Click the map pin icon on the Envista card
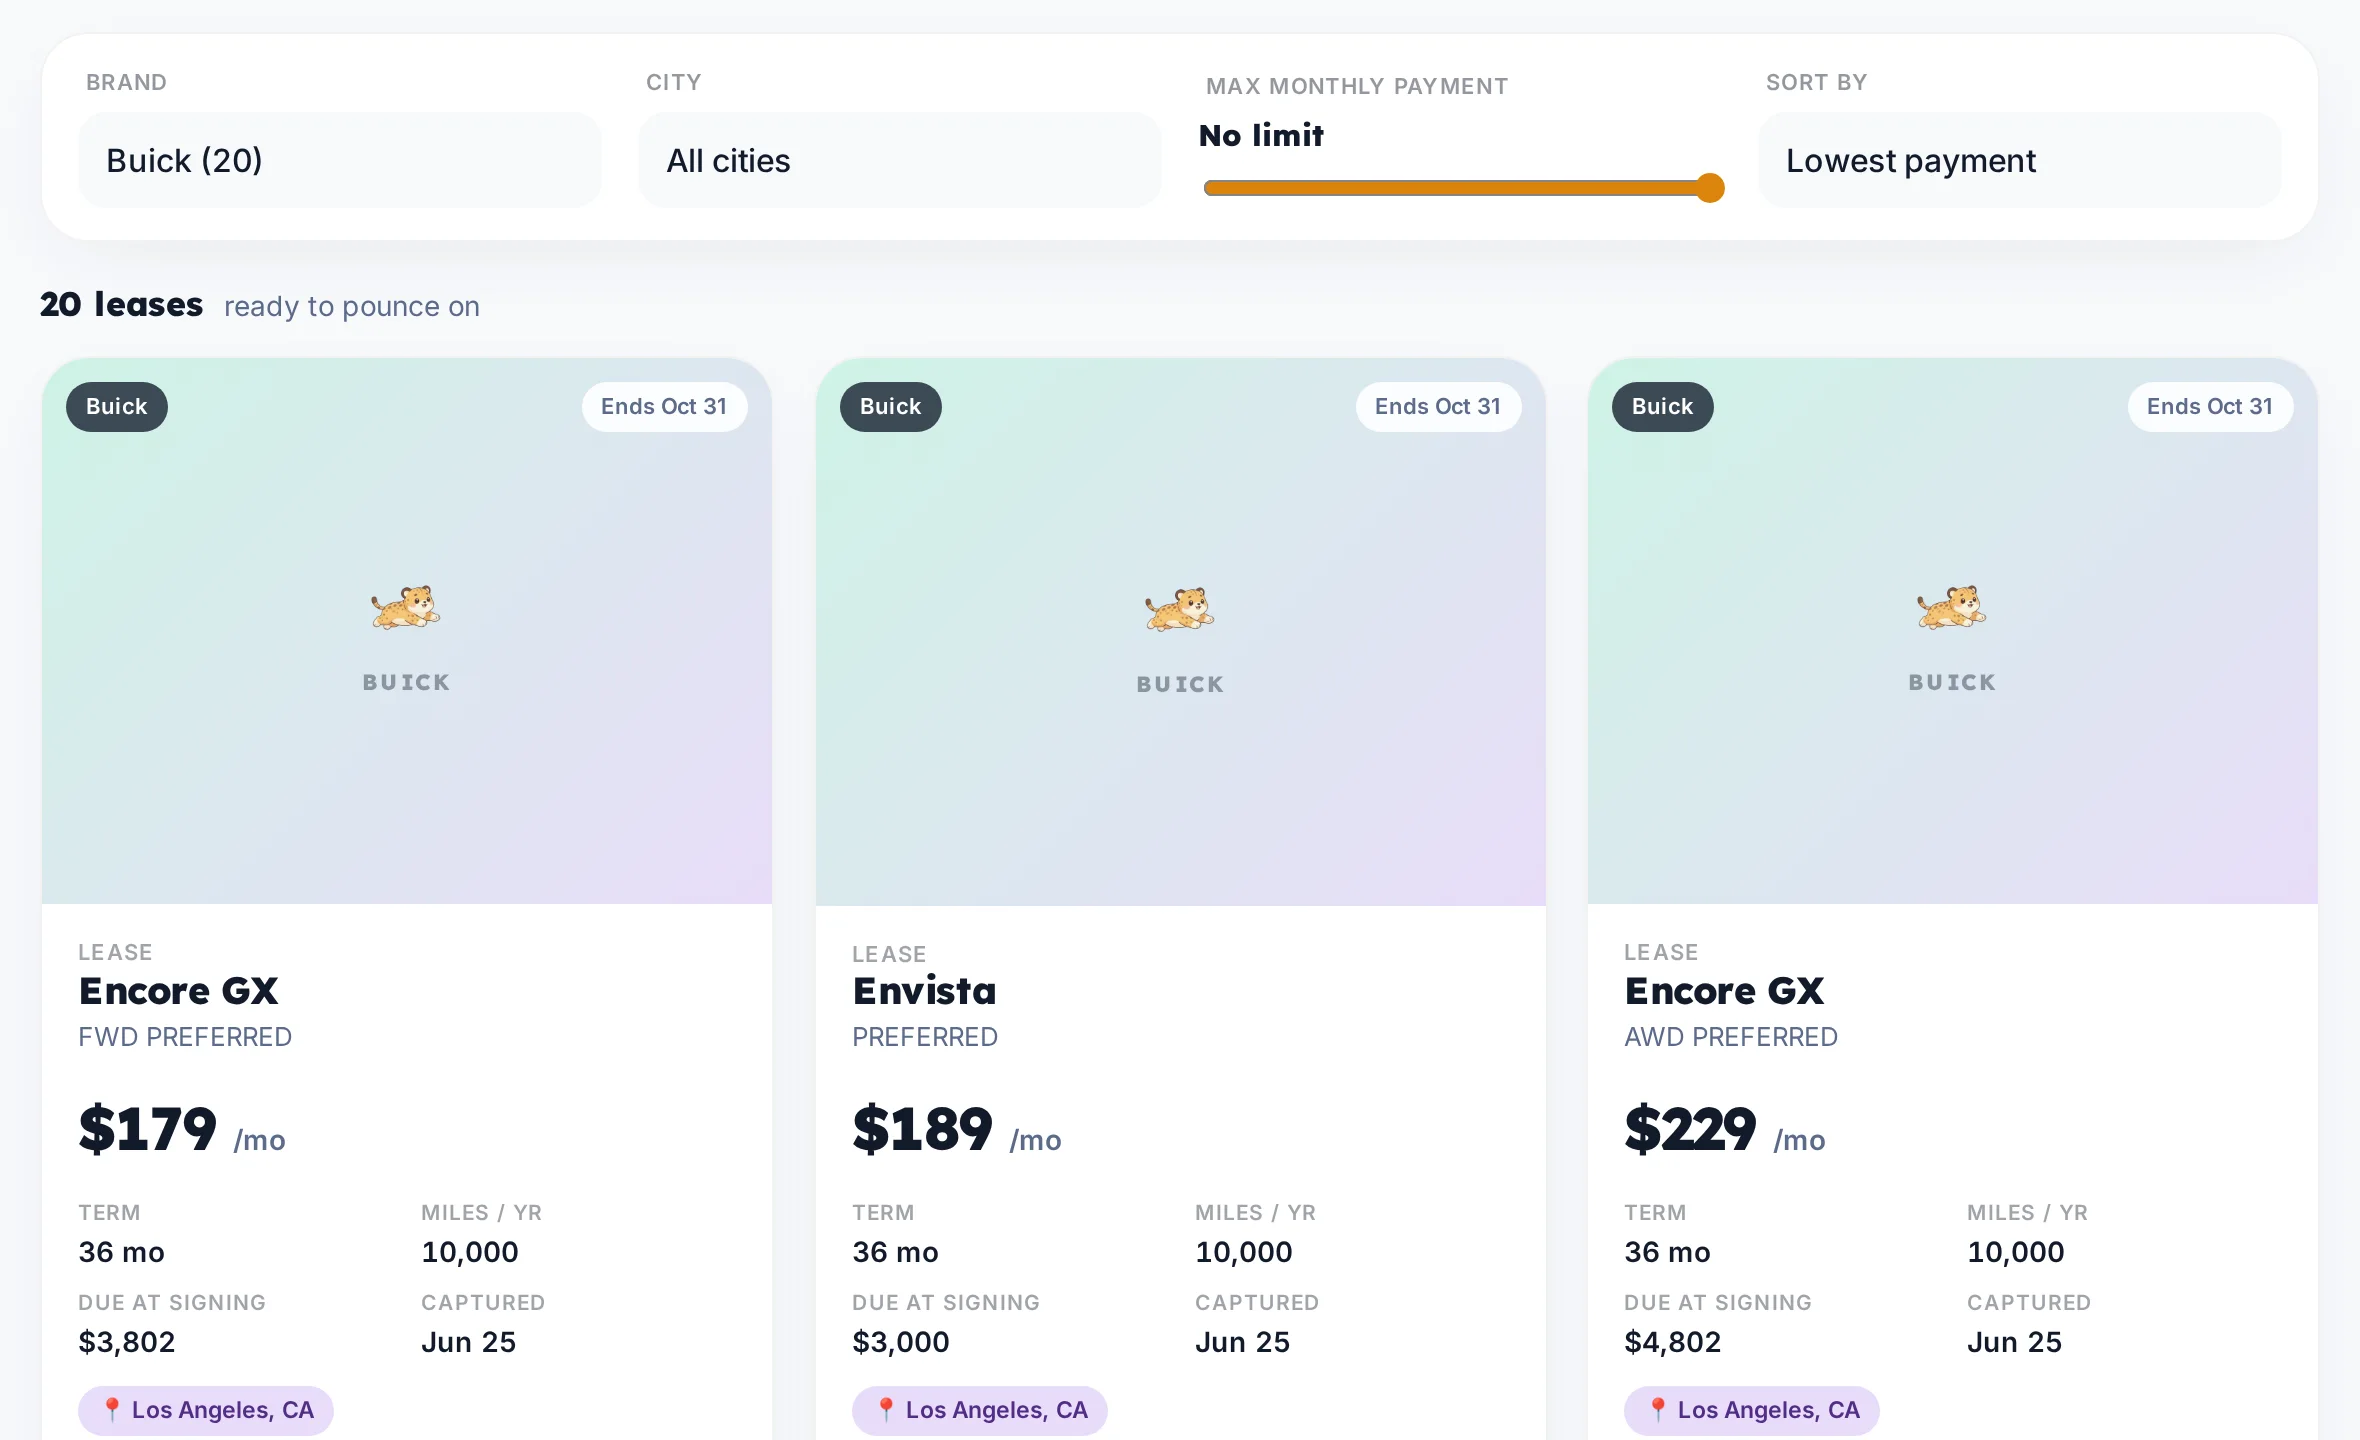 click(x=886, y=1410)
